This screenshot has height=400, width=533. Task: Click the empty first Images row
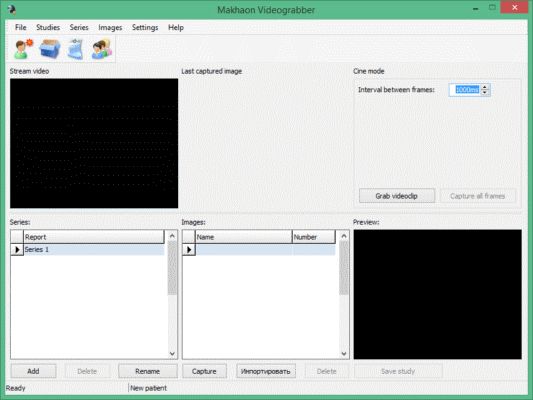265,249
